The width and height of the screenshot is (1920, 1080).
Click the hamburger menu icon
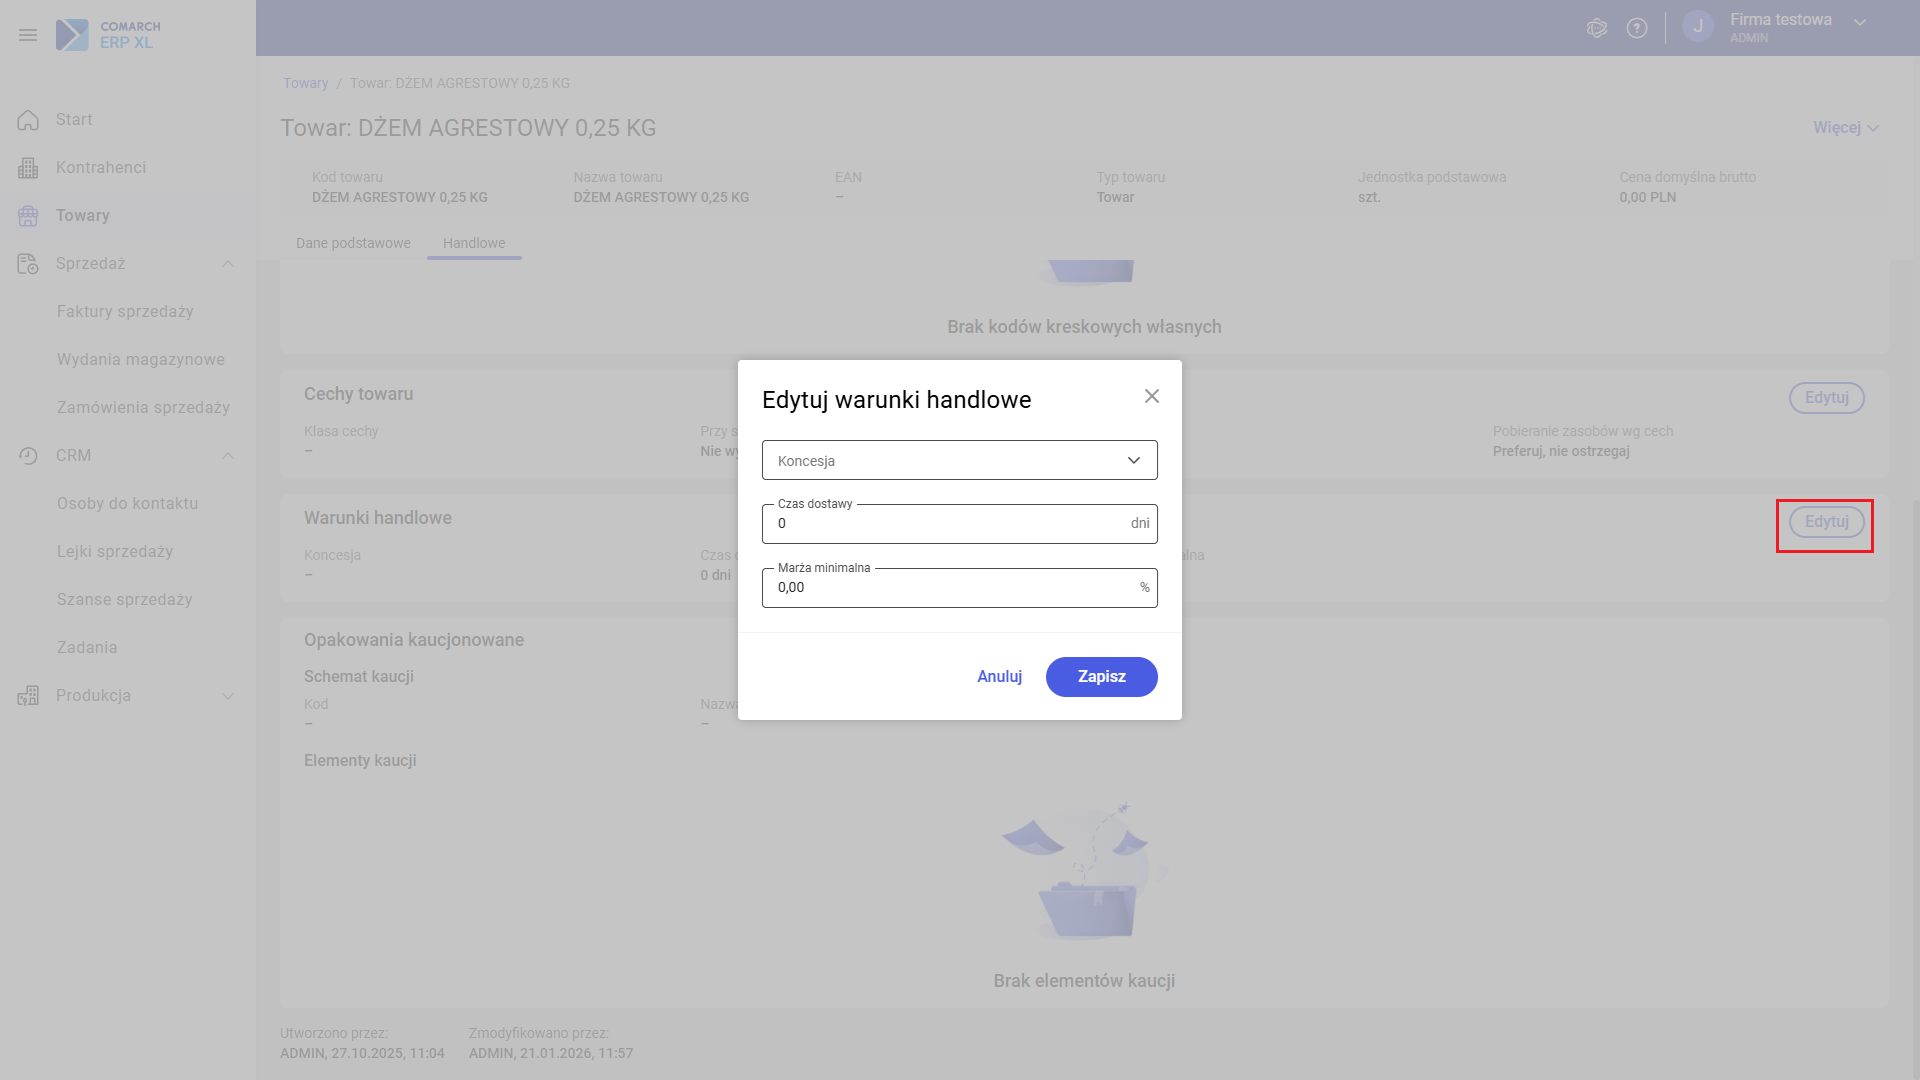(x=28, y=35)
